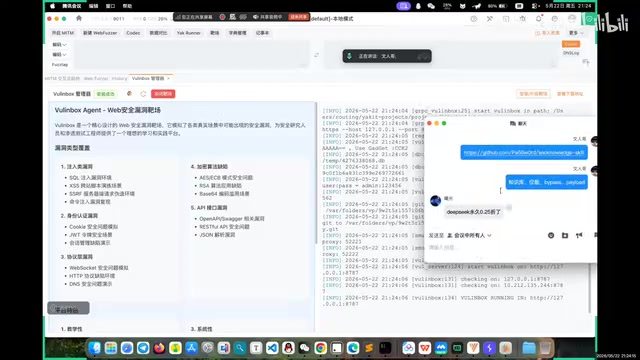Image resolution: width=640 pixels, height=360 pixels.
Task: Click the orange Codec button on right
Action: pyautogui.click(x=571, y=44)
